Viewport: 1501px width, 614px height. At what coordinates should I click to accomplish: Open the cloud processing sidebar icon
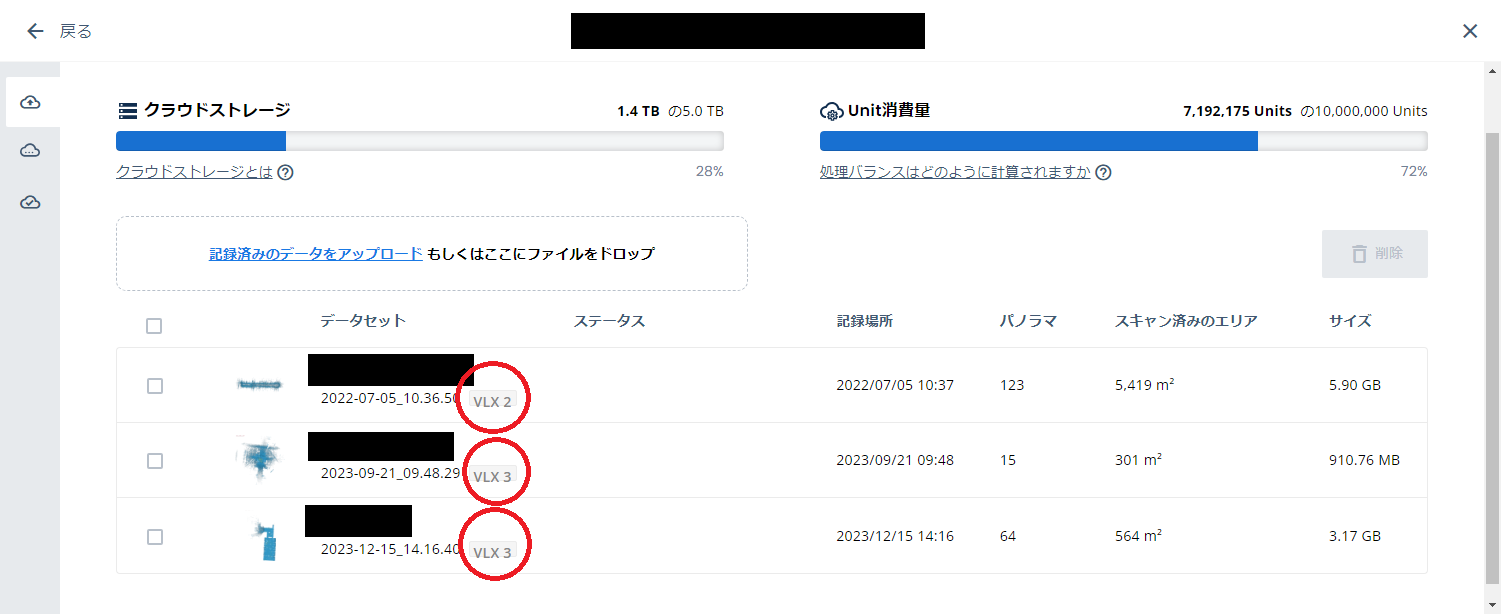(x=30, y=151)
